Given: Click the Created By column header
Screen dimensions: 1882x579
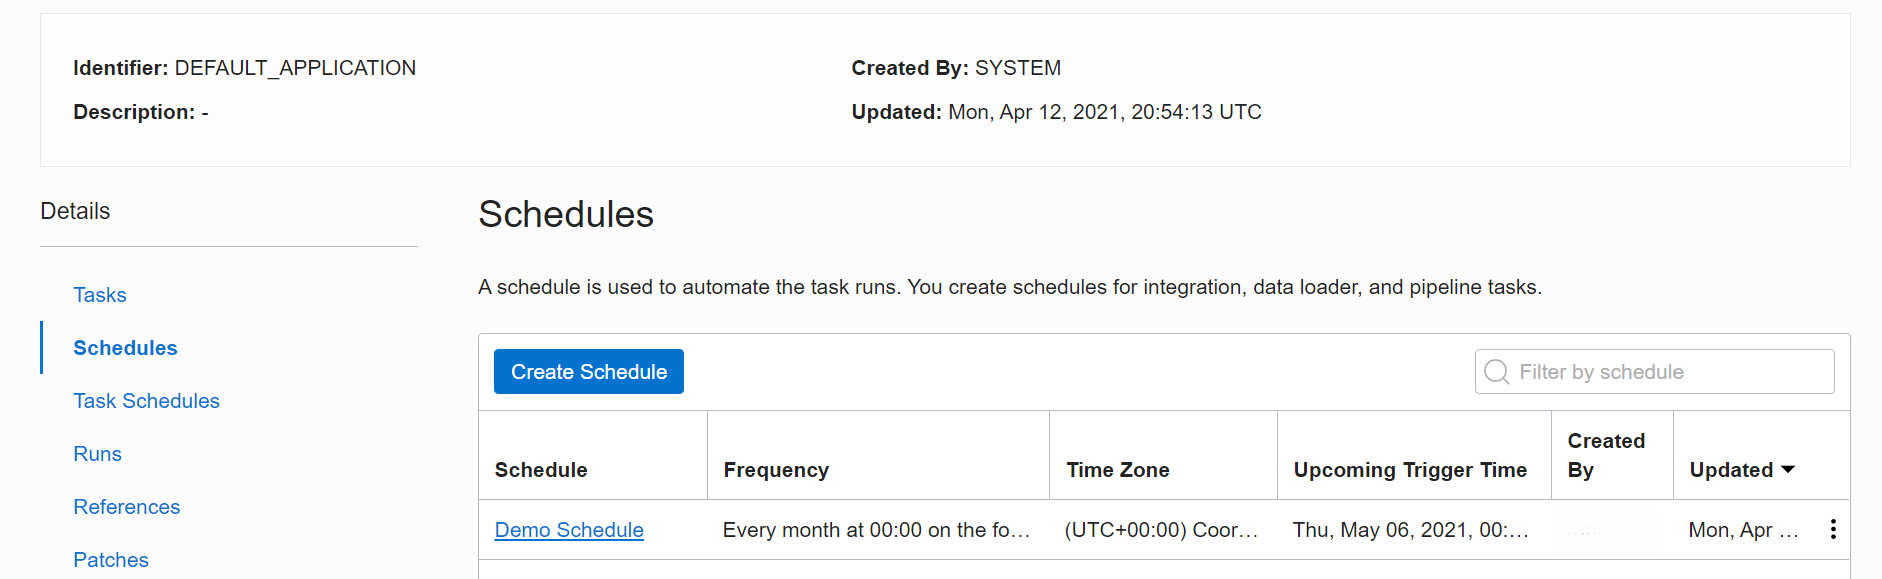Looking at the screenshot, I should tap(1605, 455).
